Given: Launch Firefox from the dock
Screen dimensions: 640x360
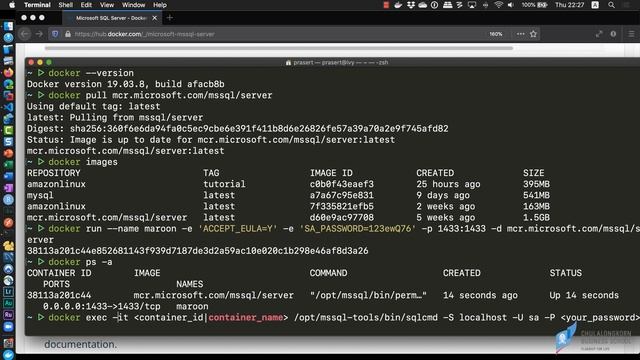Looking at the screenshot, I should [x=8, y=73].
